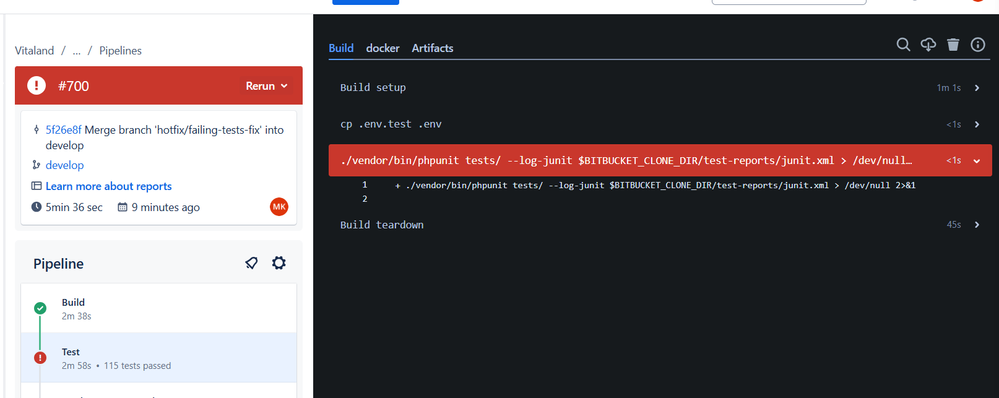Open step info circle icon

(978, 45)
